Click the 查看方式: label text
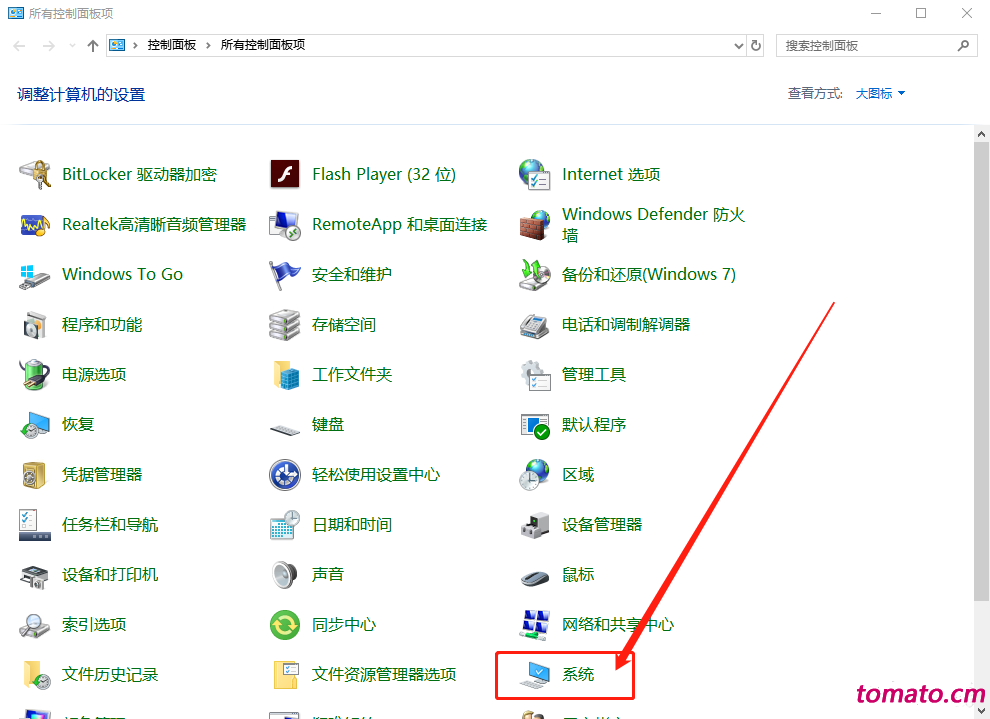This screenshot has width=990, height=719. (815, 93)
